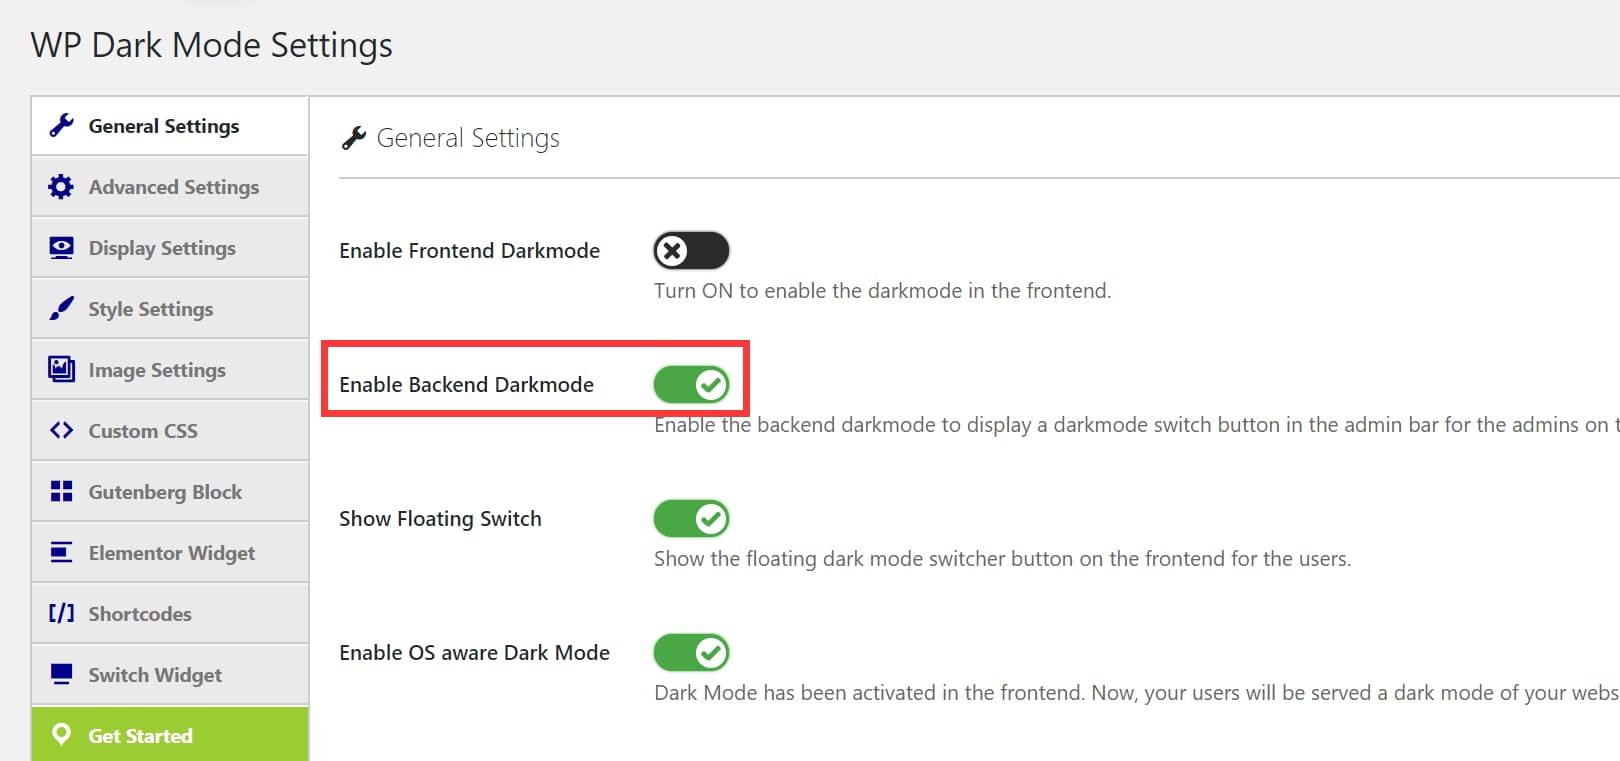
Task: Click the monitor icon for Display Settings
Action: tap(61, 248)
